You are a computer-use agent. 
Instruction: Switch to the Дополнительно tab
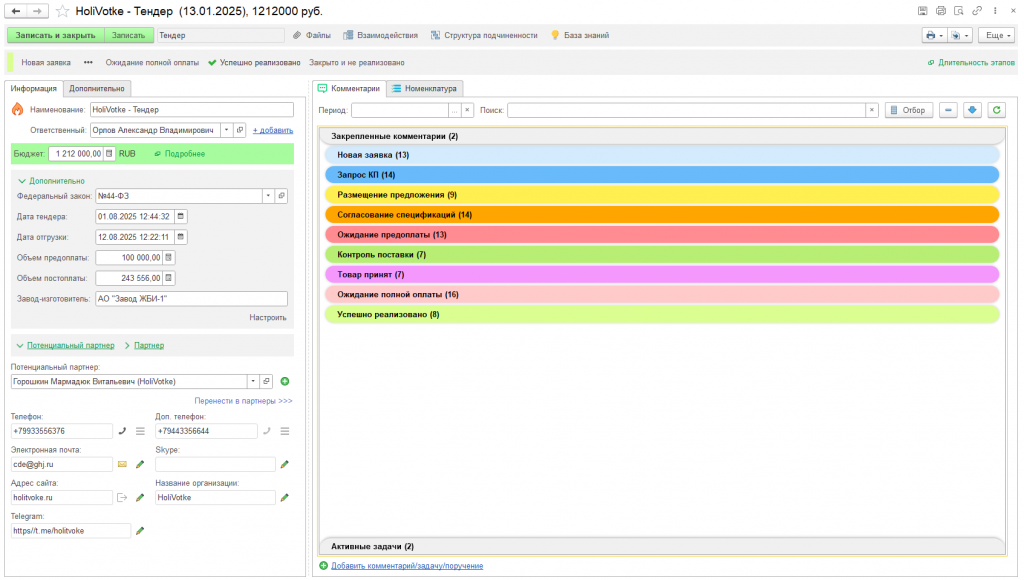point(97,88)
